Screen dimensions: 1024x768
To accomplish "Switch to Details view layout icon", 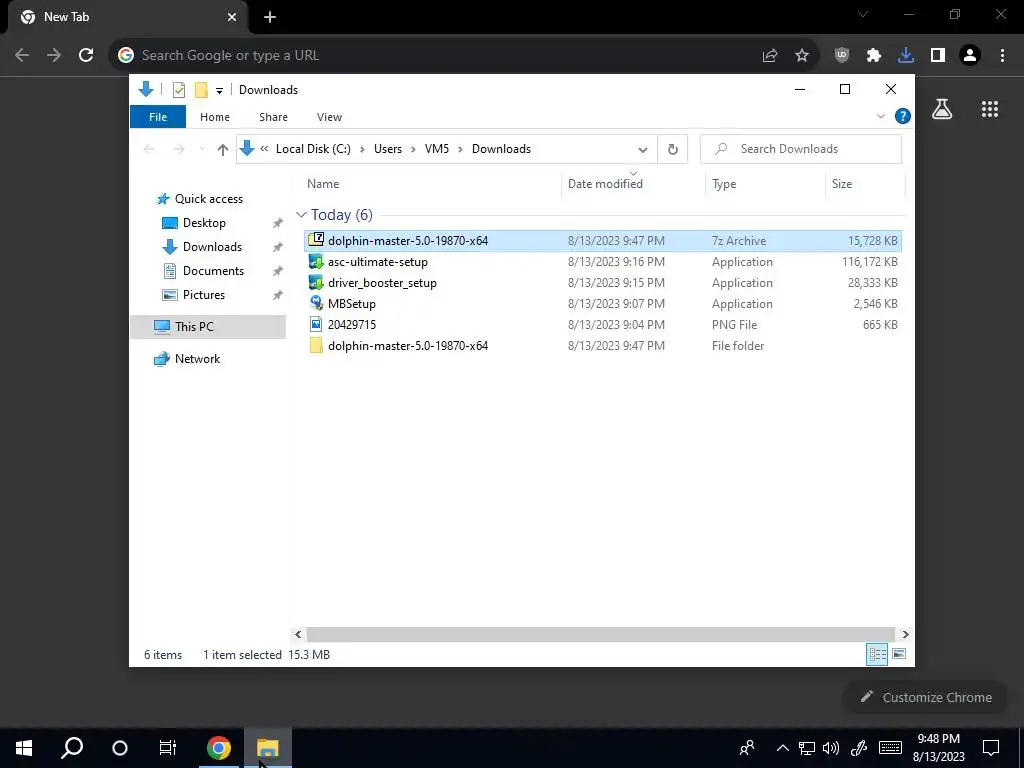I will point(877,654).
